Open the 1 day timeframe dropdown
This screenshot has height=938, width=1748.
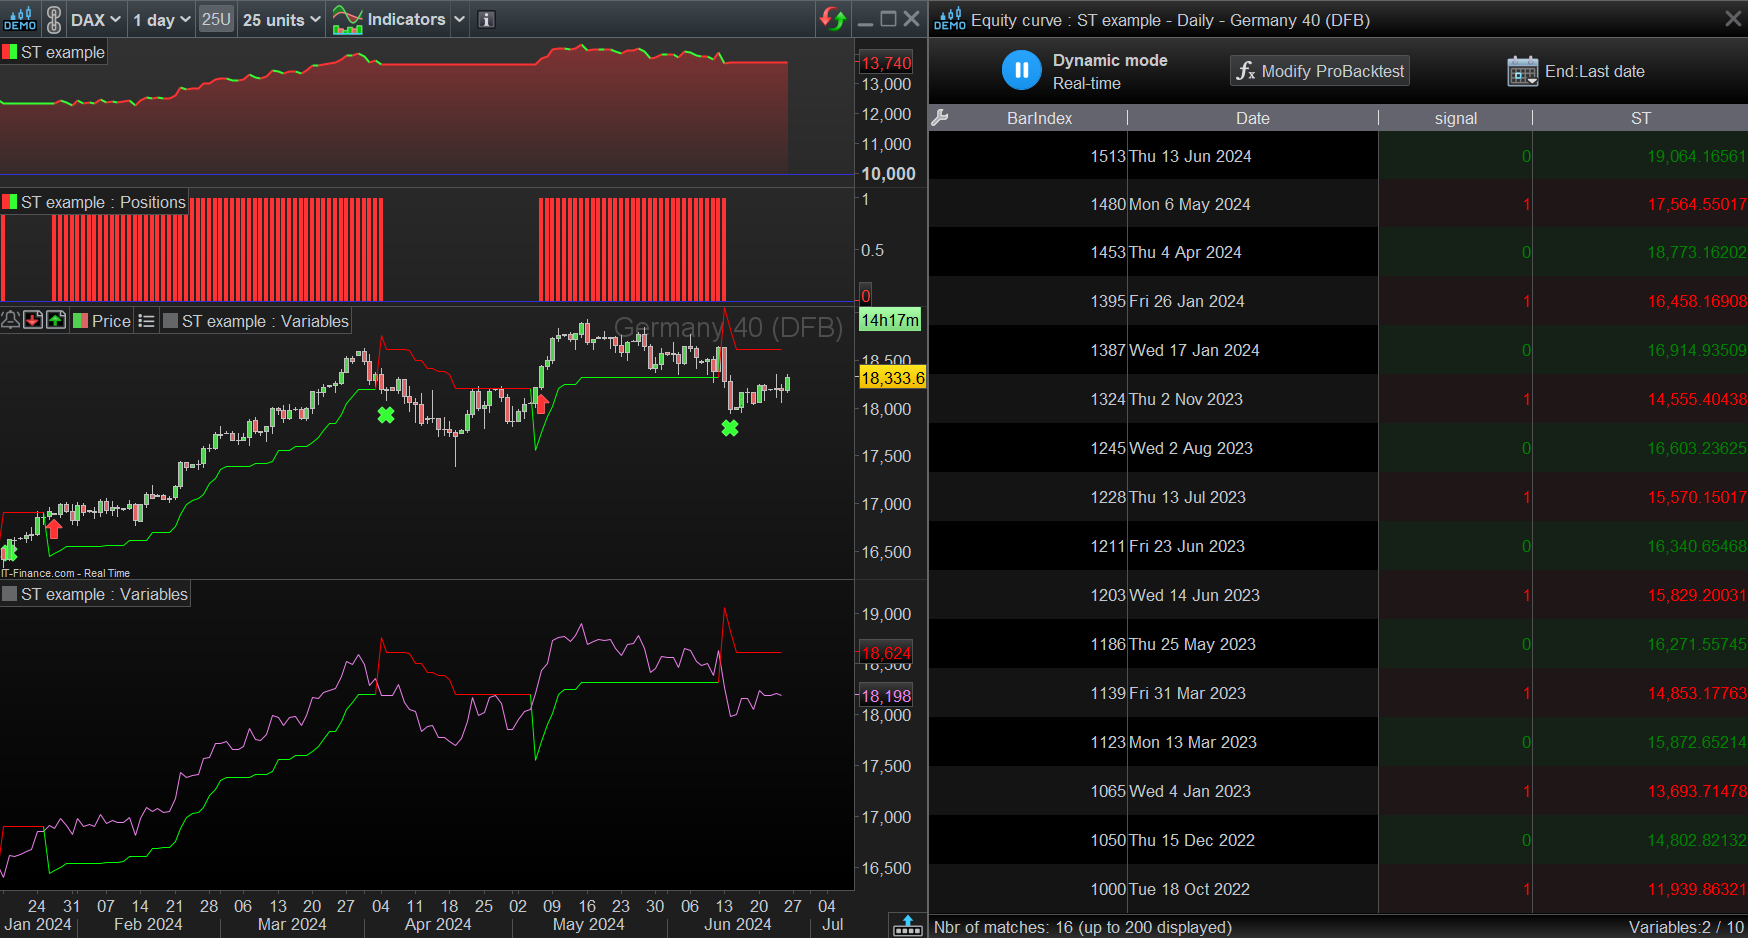point(161,19)
